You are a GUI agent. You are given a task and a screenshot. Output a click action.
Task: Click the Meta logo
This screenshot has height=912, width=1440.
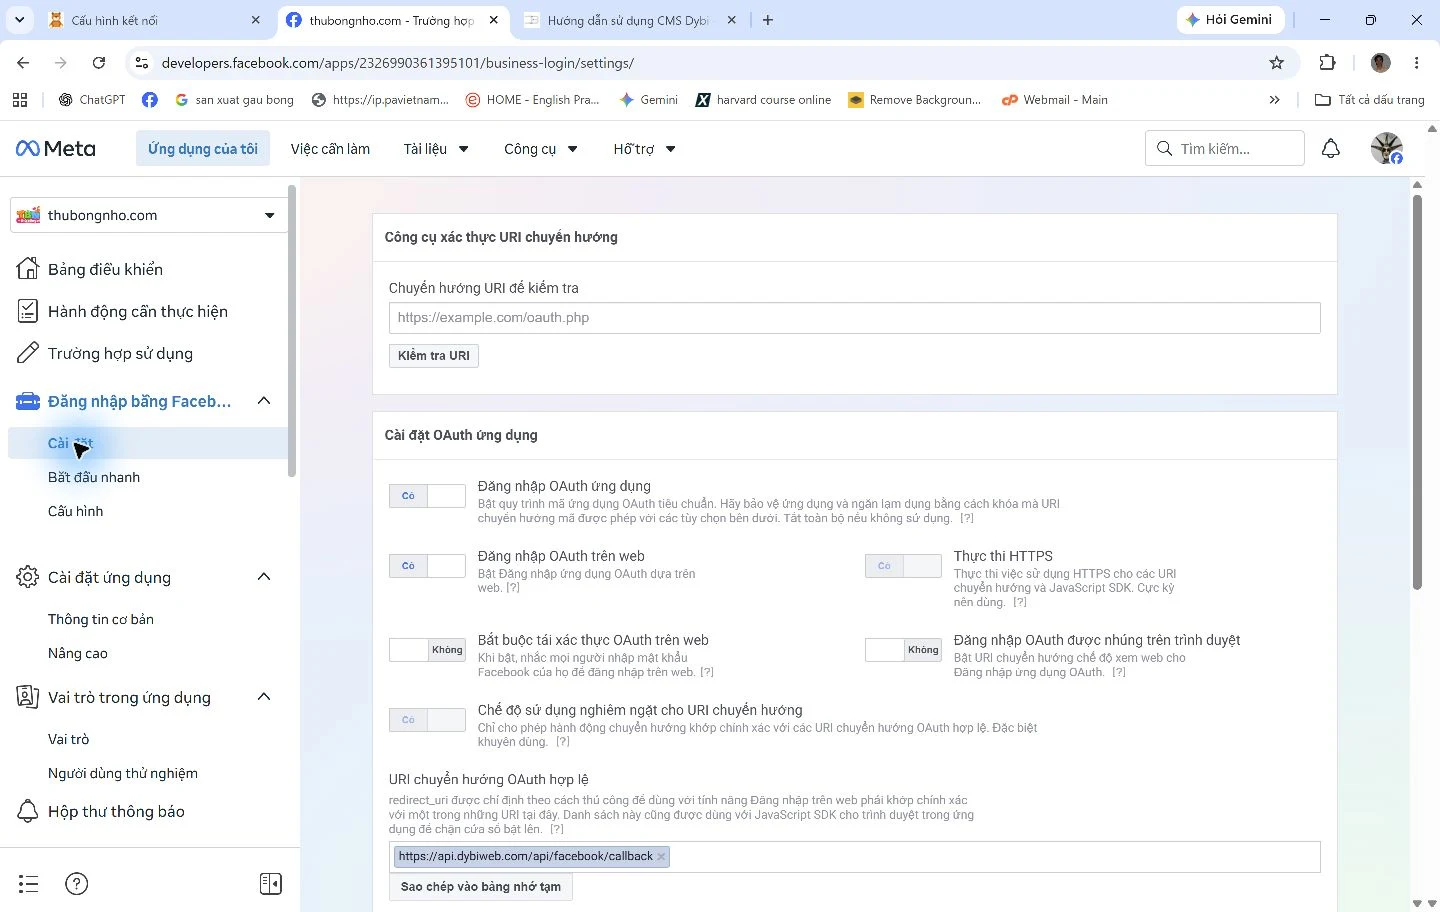[56, 149]
